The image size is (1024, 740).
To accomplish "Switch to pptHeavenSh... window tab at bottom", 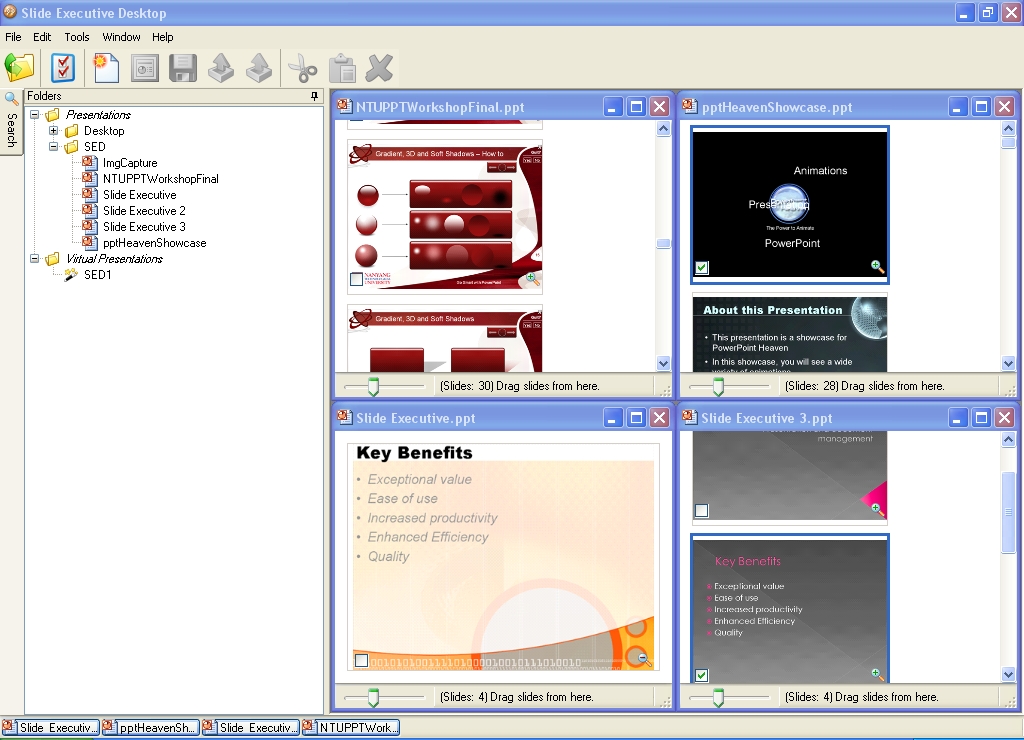I will 150,728.
